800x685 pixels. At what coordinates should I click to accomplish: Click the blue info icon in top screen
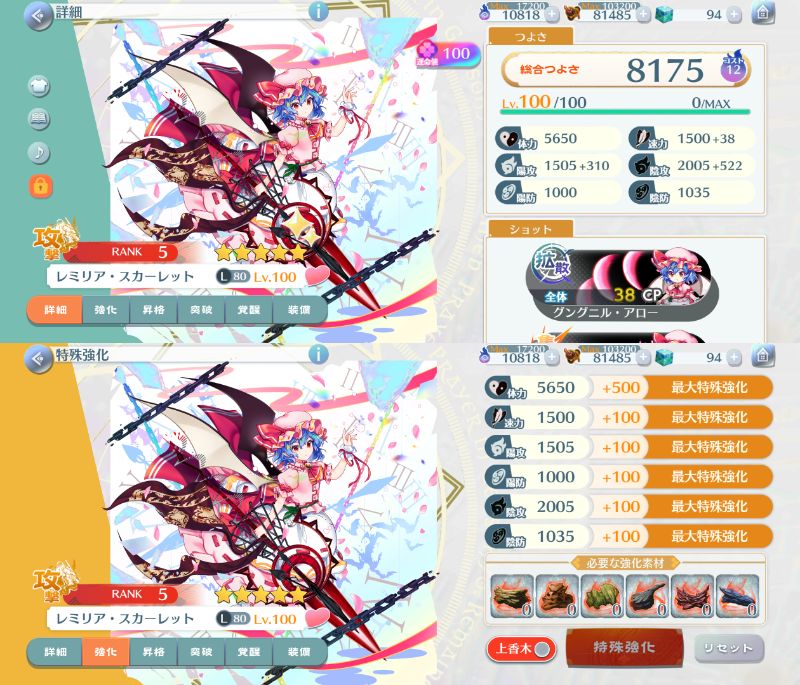[318, 11]
